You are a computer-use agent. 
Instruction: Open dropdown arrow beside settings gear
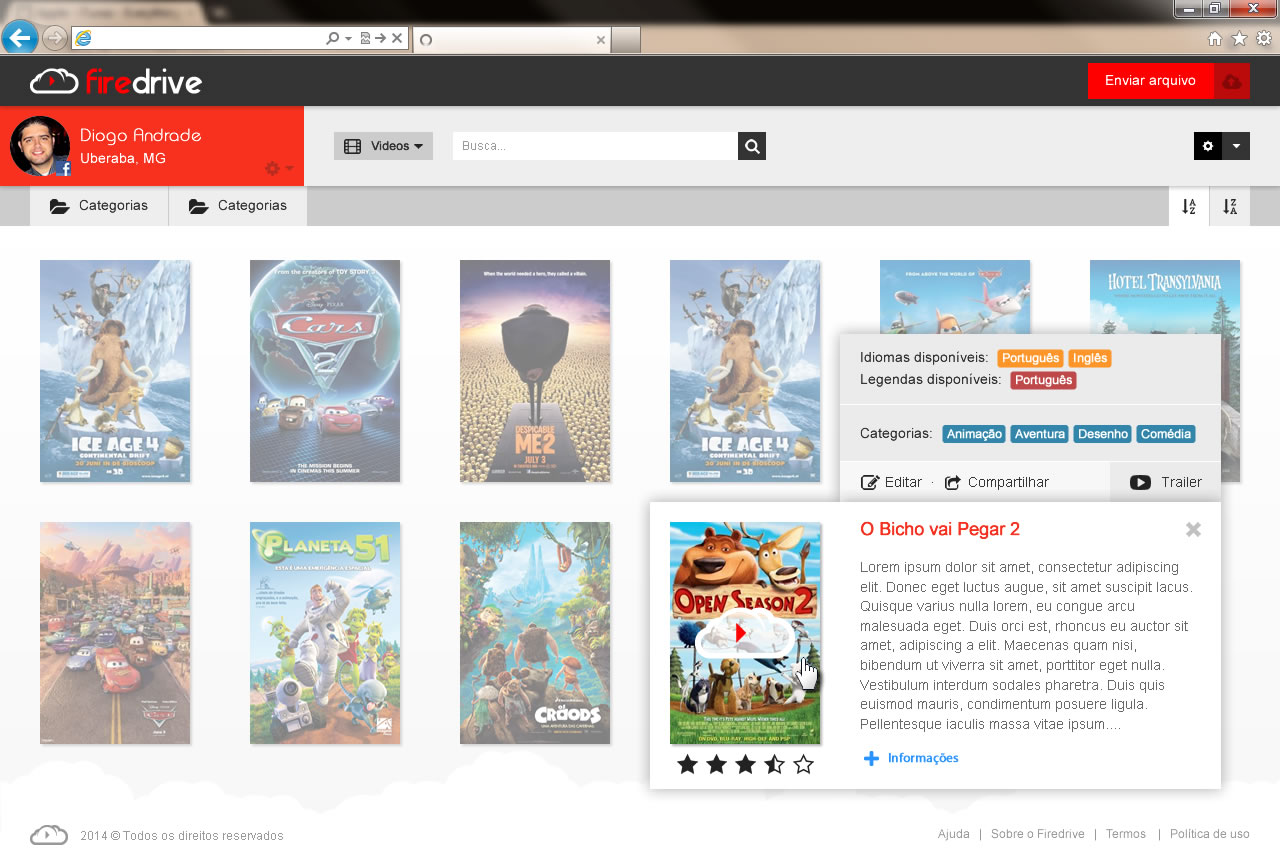[1236, 146]
